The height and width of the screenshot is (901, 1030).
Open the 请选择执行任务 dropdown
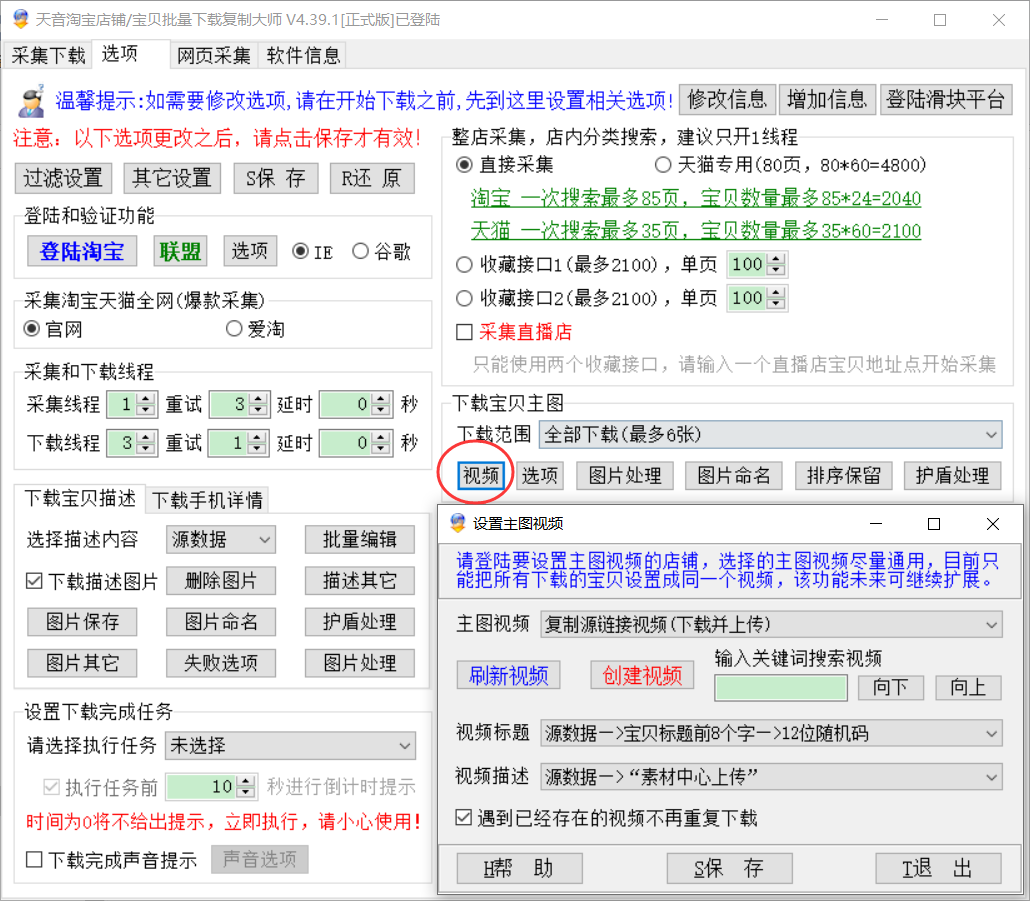tap(290, 746)
